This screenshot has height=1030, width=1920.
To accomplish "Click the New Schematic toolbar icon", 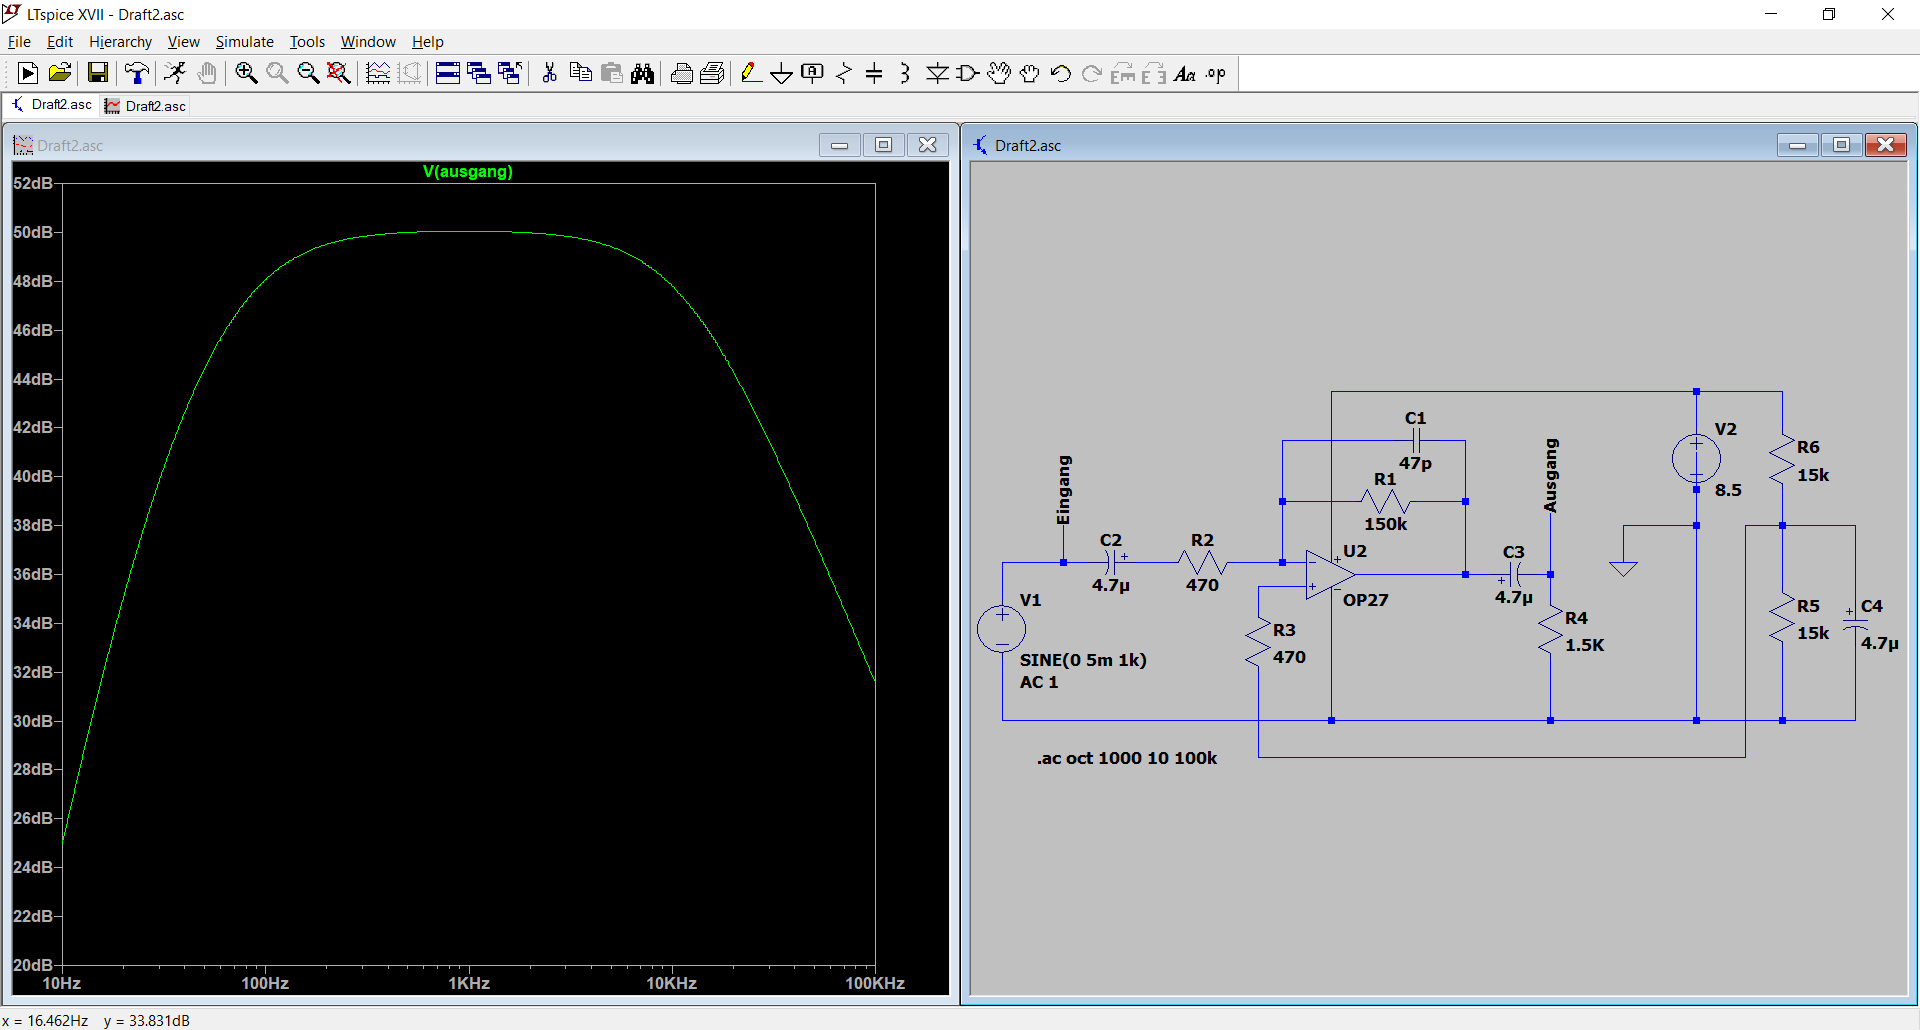I will tap(28, 73).
